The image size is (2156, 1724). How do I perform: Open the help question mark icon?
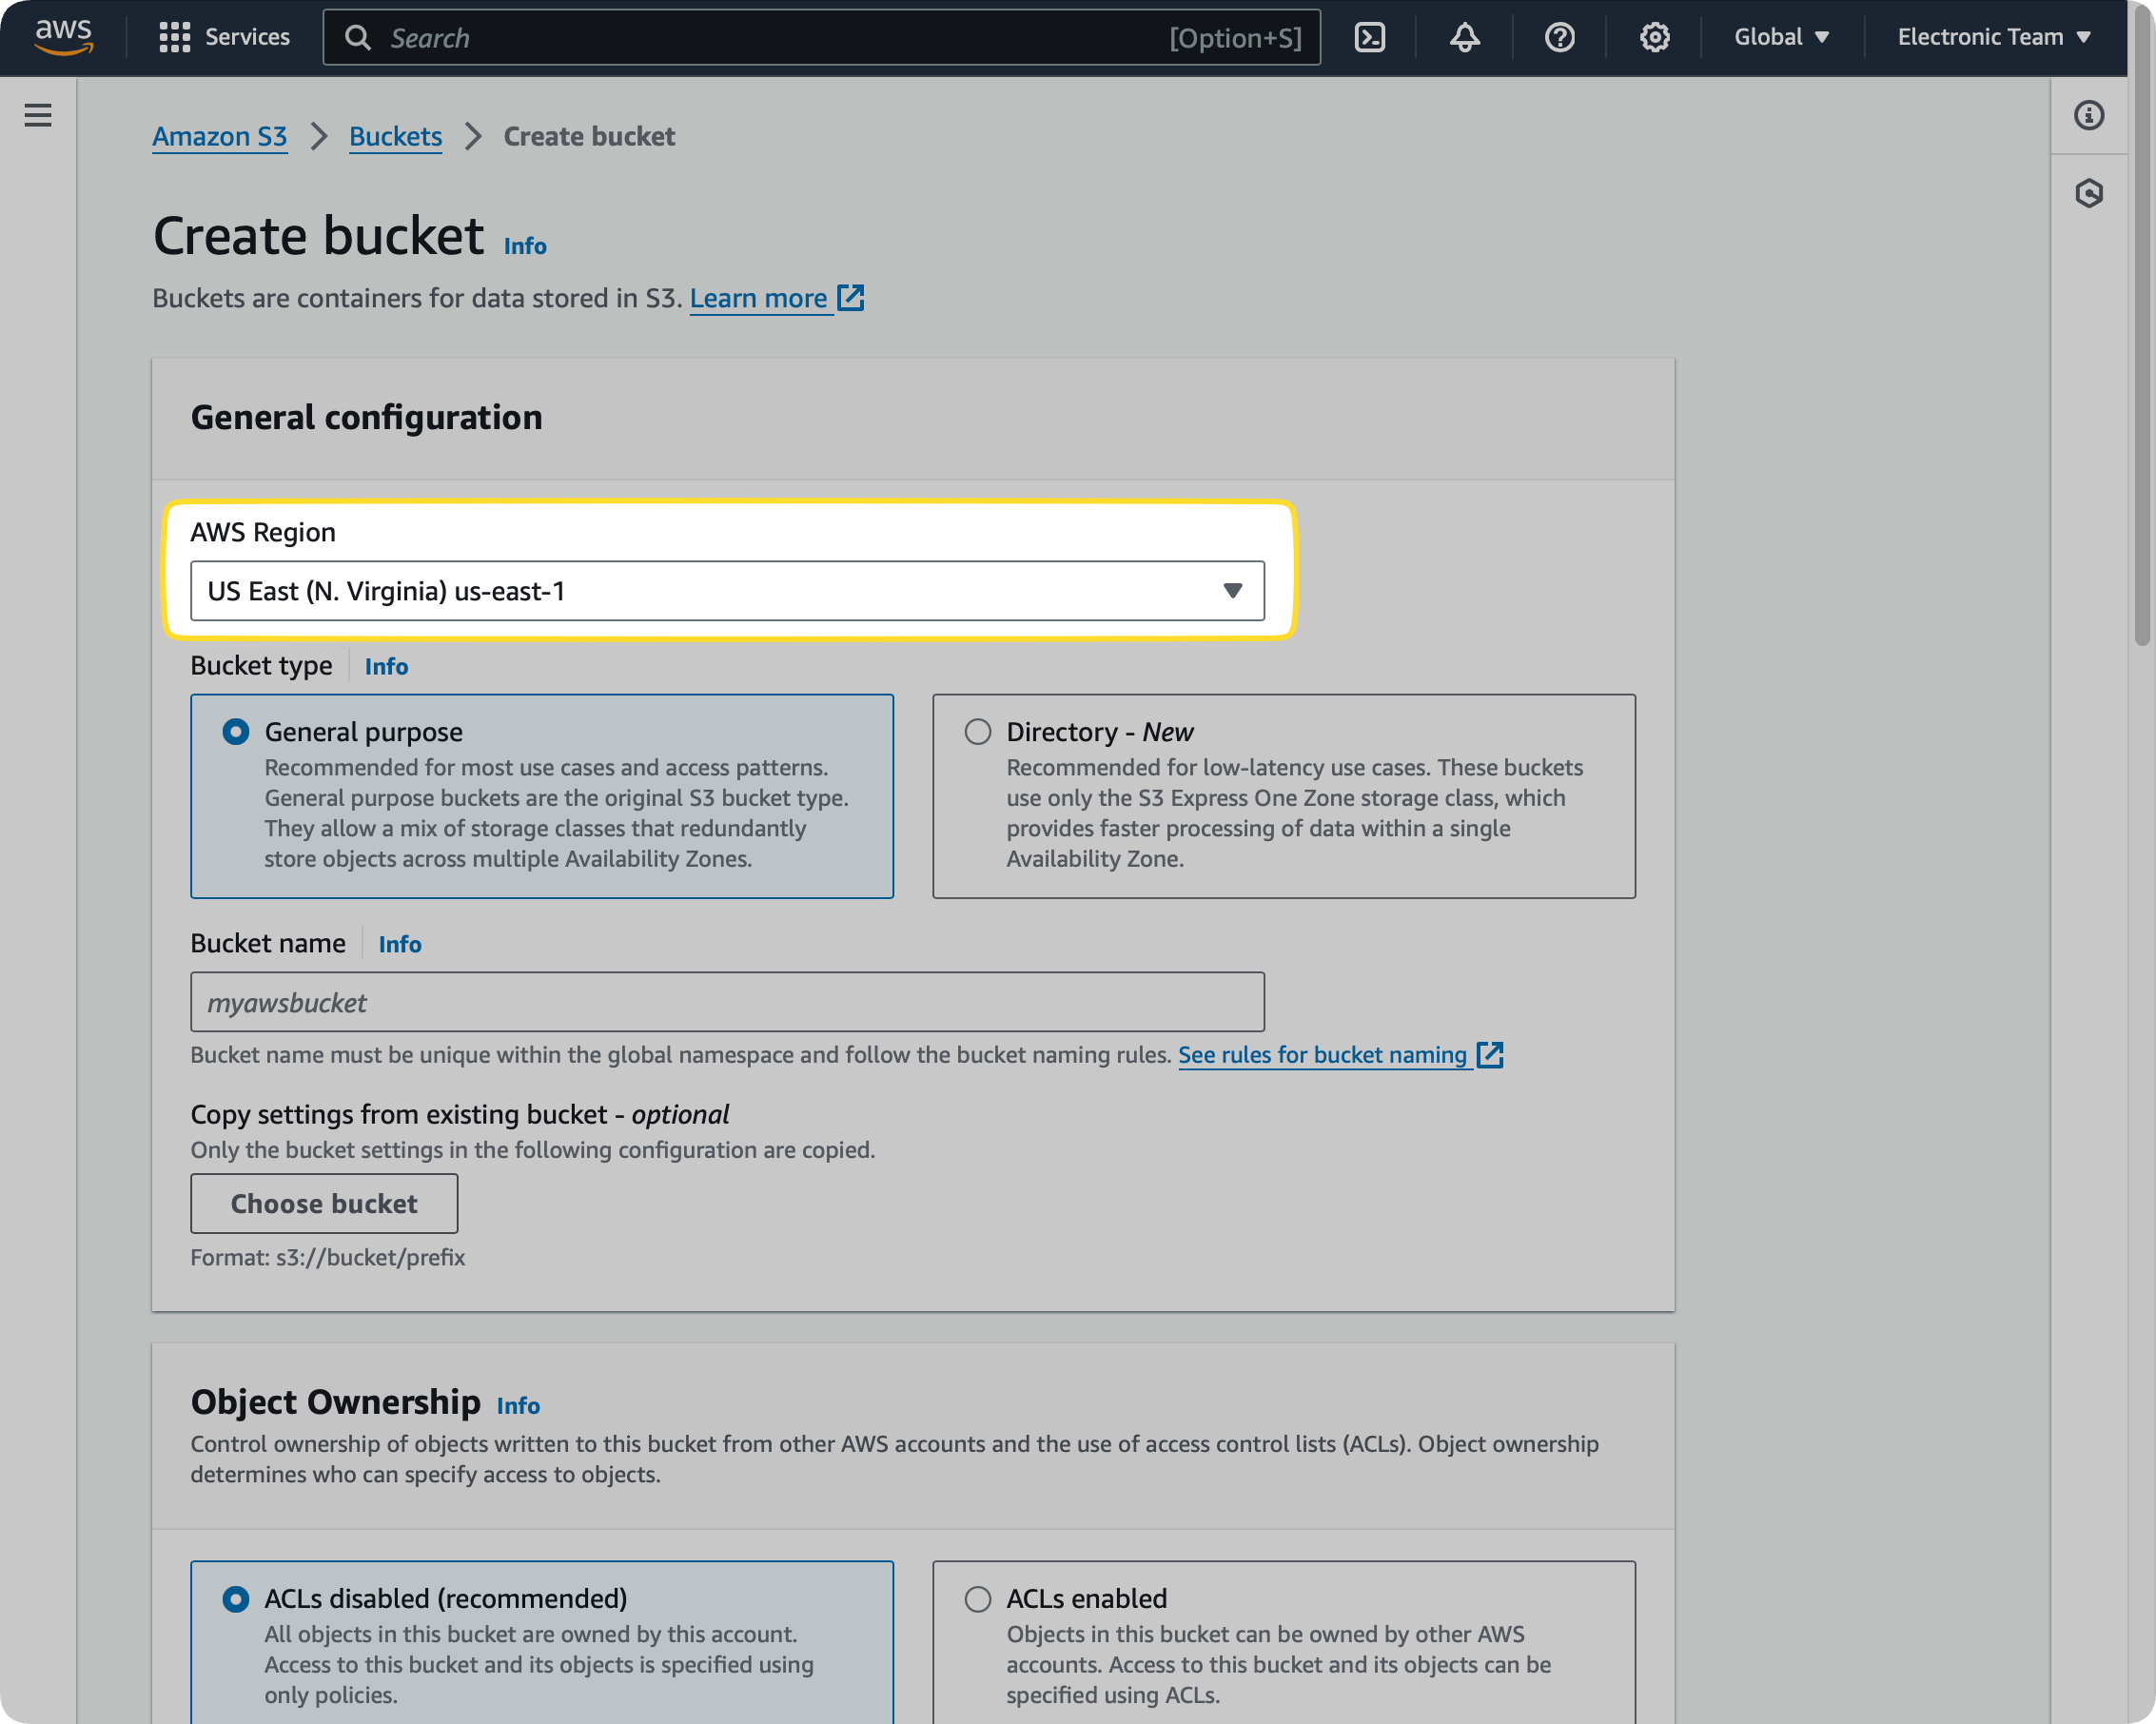click(1559, 37)
